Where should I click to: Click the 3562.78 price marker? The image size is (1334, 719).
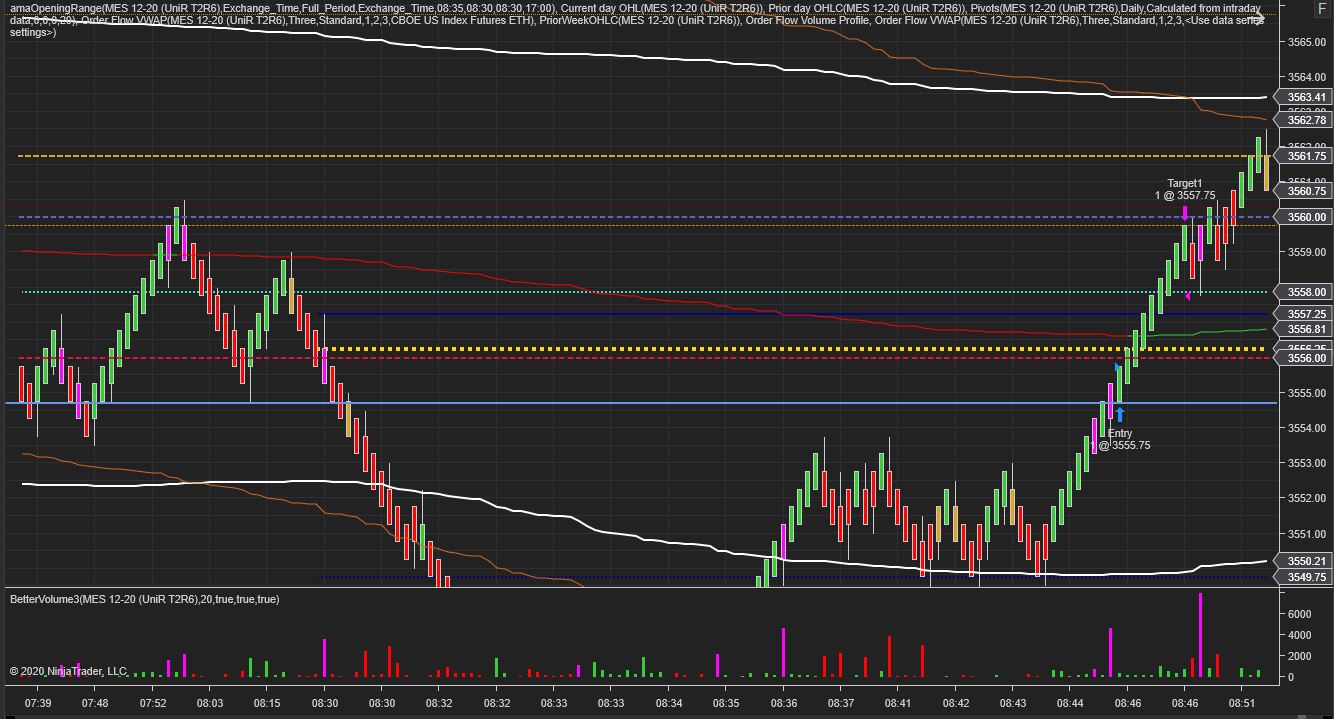click(1303, 120)
